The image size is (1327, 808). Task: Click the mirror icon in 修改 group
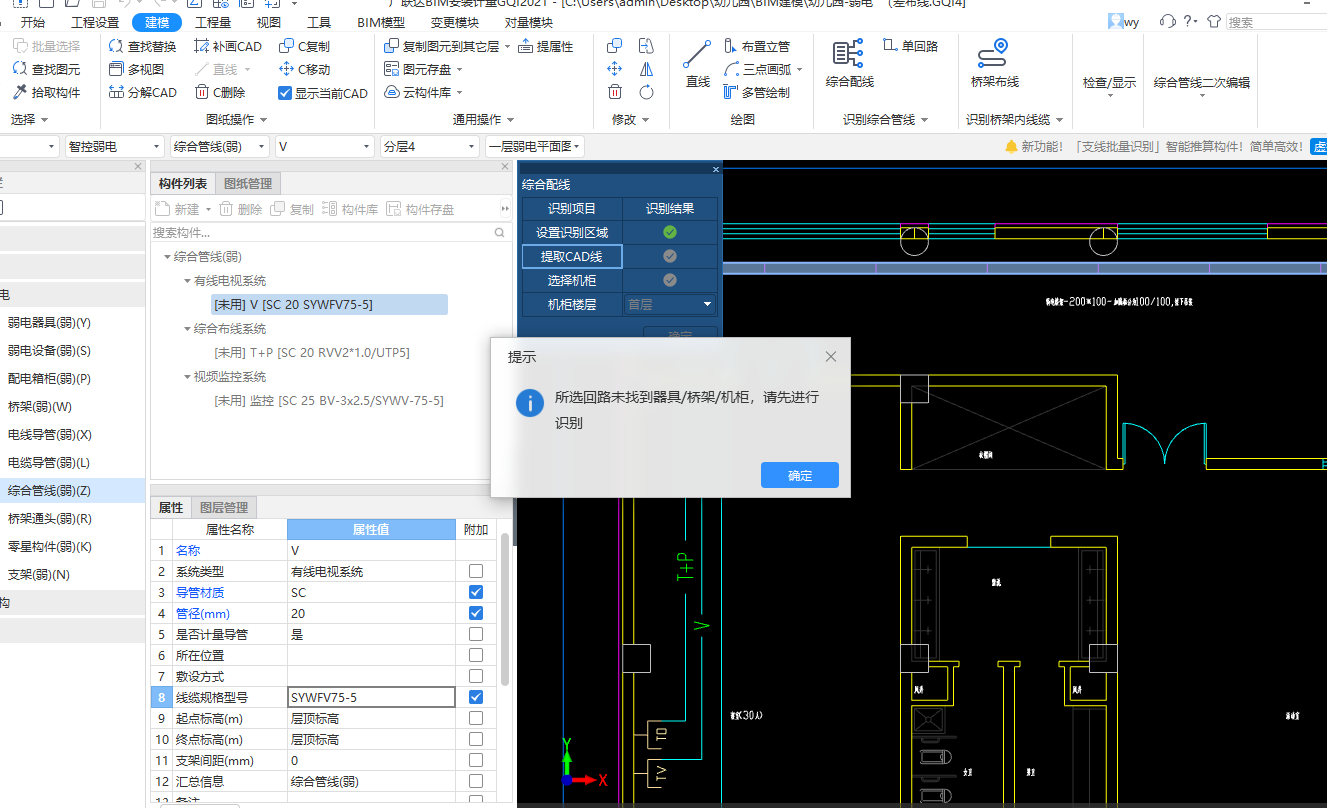pos(646,69)
